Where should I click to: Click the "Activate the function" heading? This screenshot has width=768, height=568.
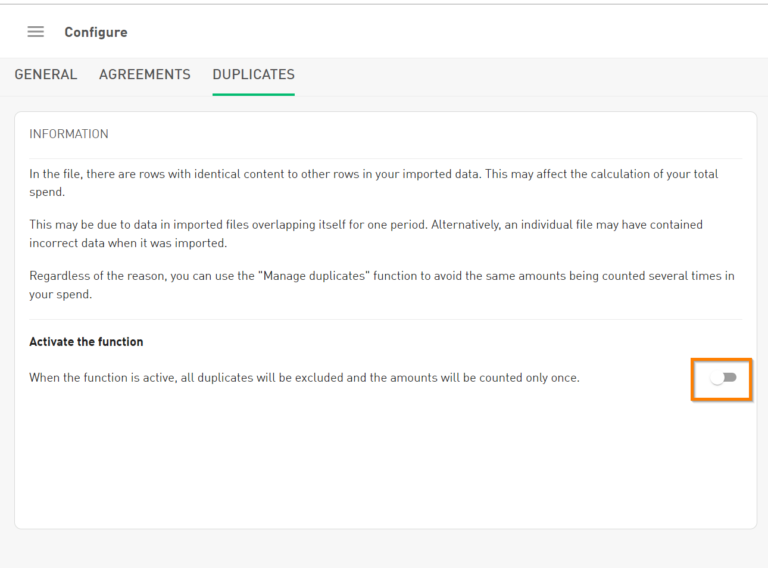pos(86,342)
